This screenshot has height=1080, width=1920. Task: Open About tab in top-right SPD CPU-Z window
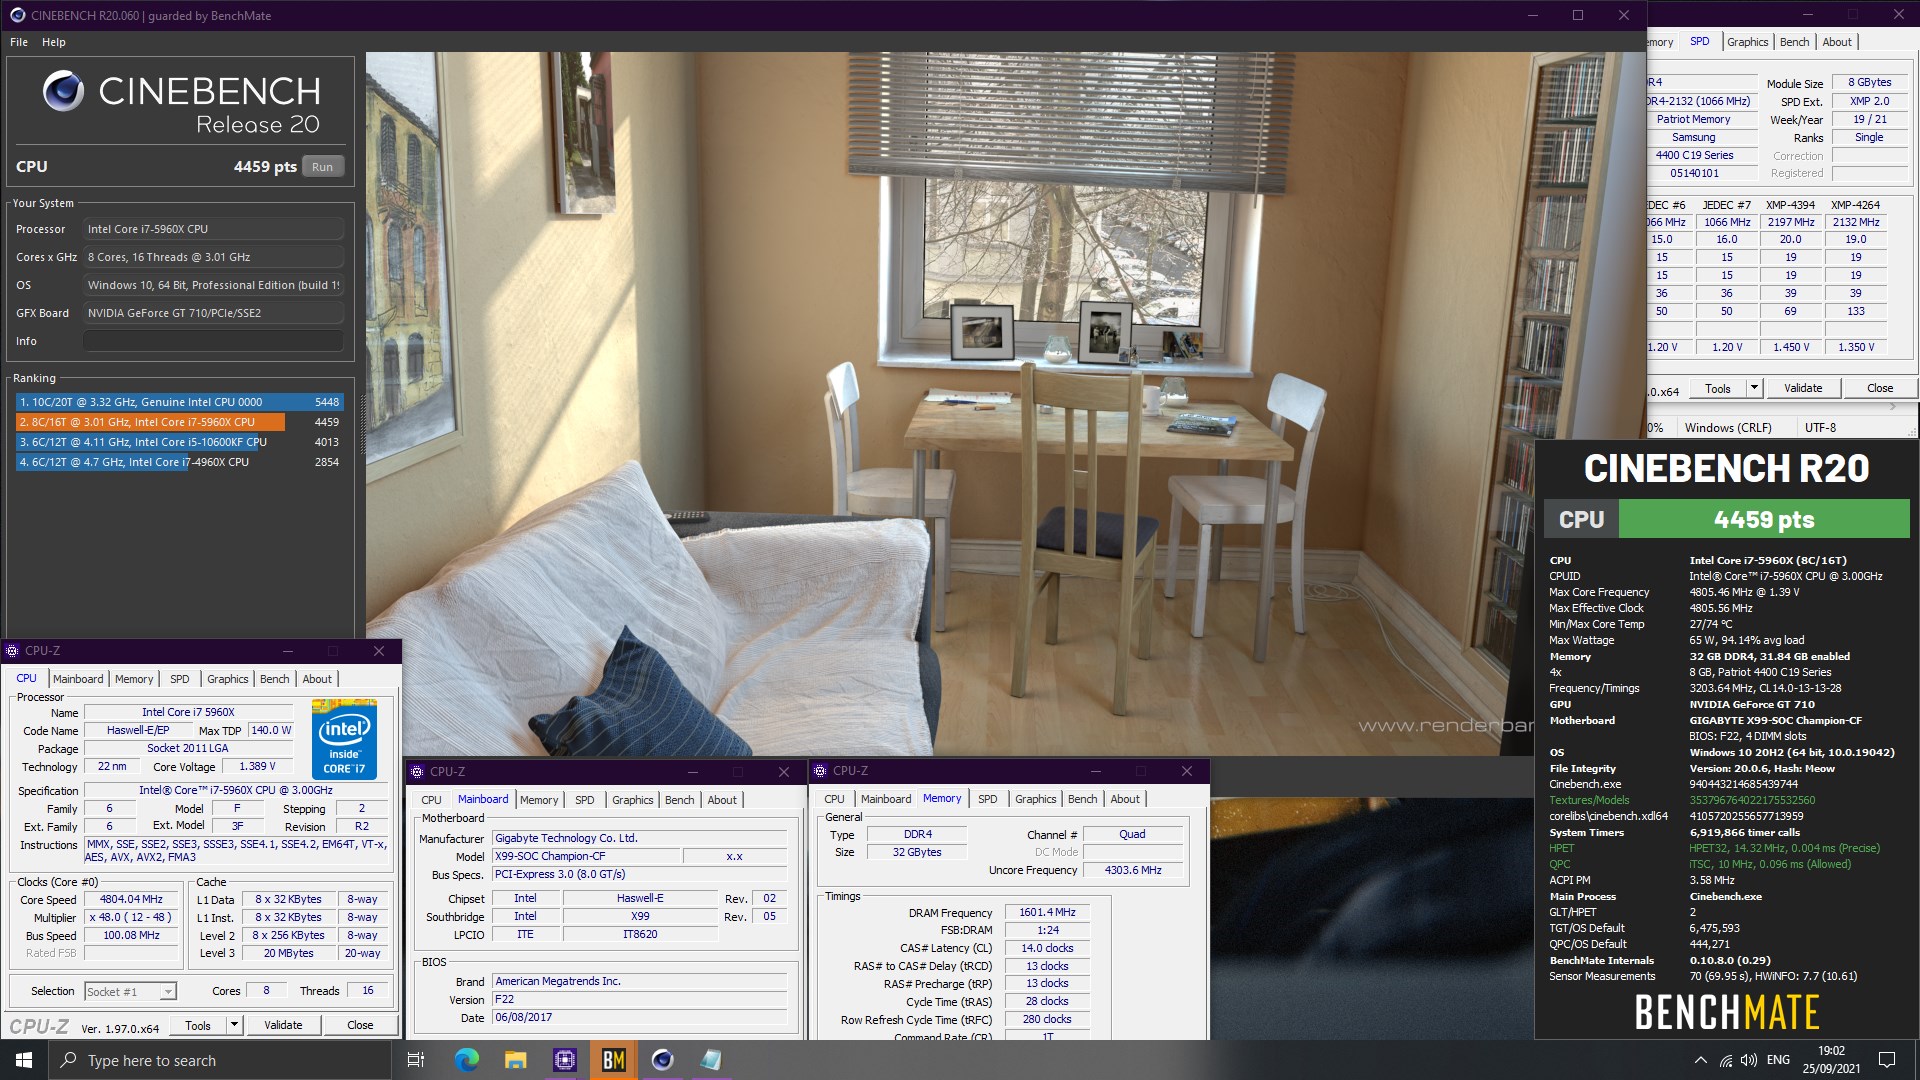1837,42
